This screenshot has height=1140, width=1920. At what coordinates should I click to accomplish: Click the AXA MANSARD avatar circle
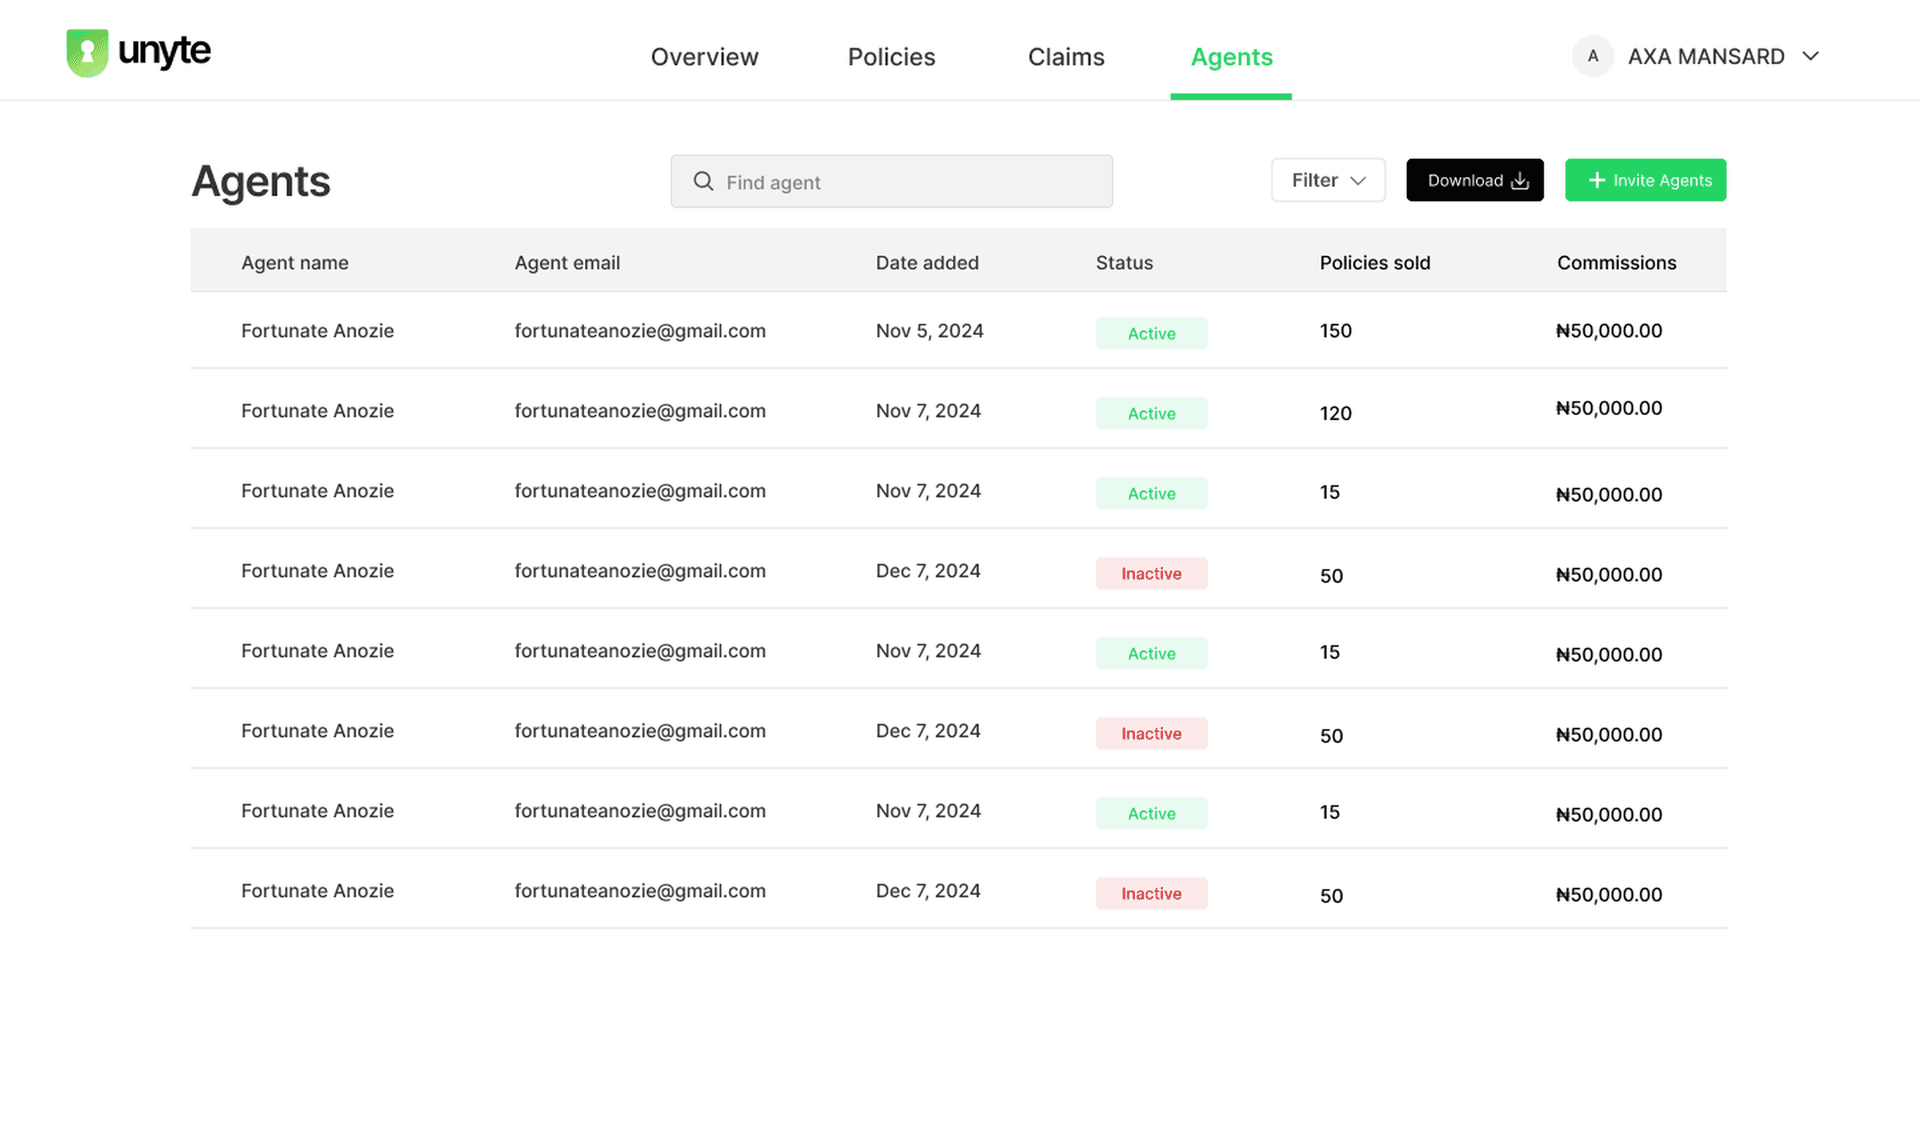1592,56
